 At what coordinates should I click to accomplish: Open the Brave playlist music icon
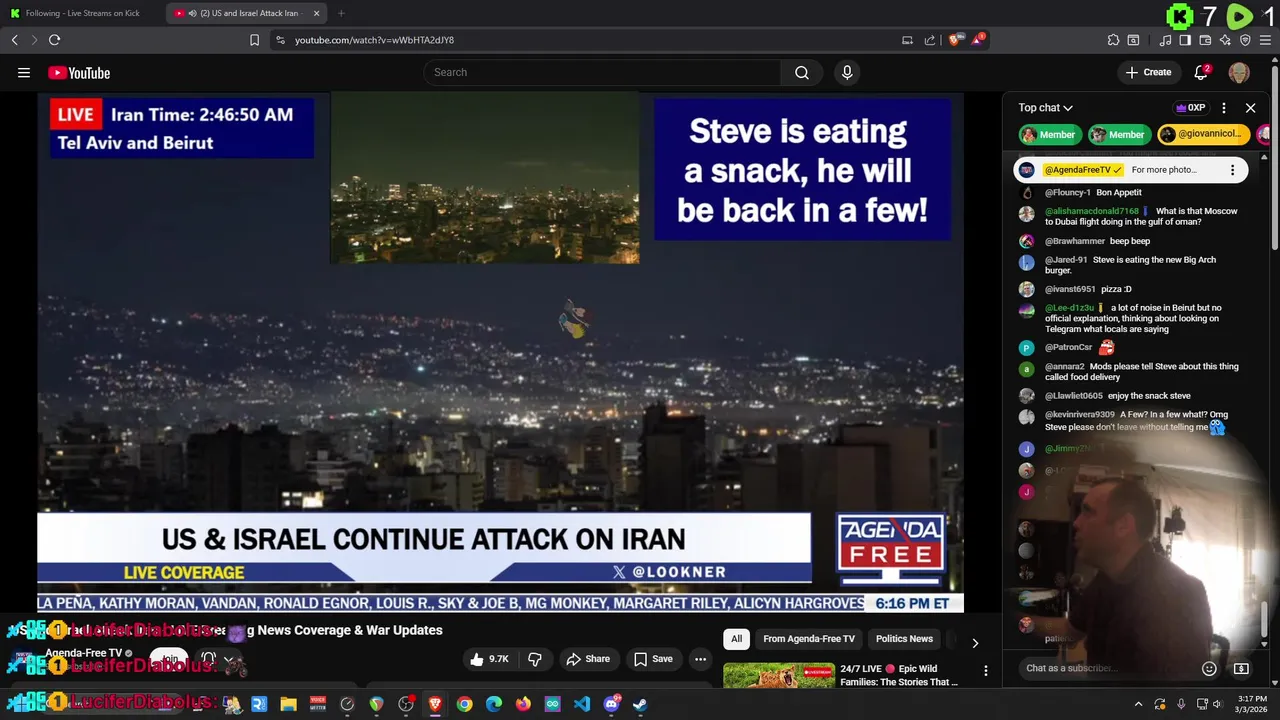[x=1165, y=40]
